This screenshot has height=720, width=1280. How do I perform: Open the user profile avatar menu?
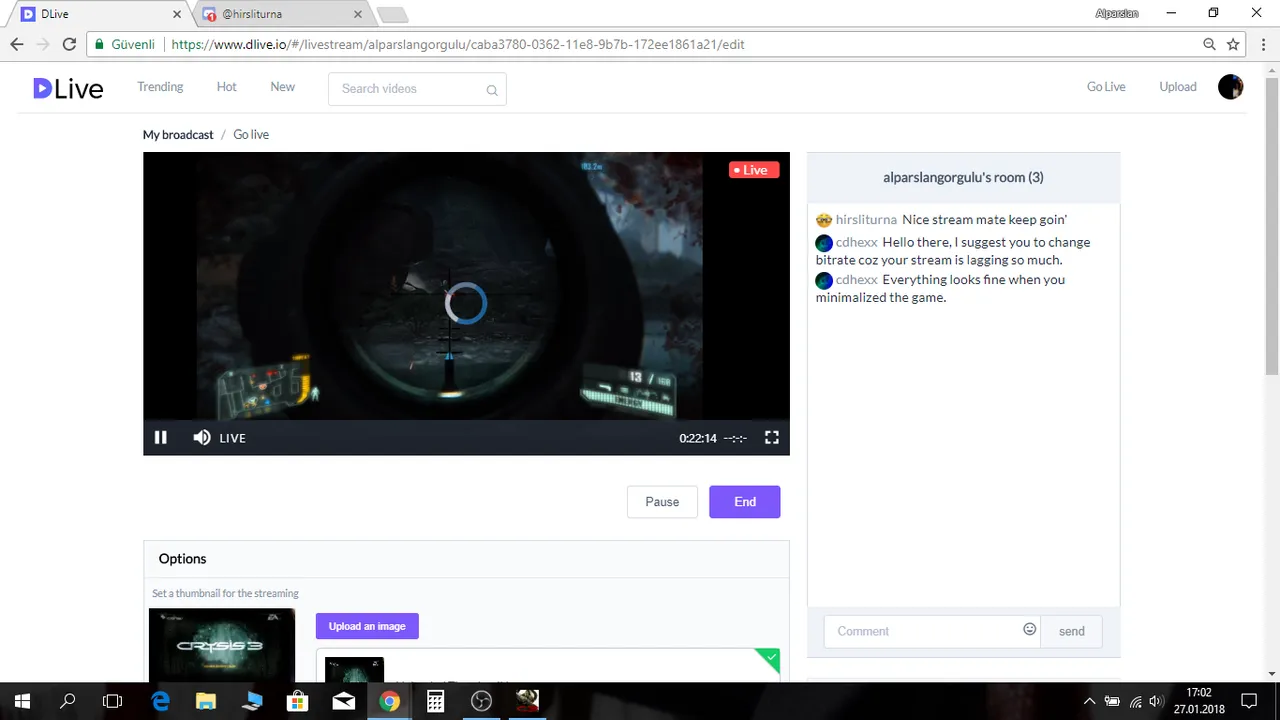pyautogui.click(x=1231, y=87)
